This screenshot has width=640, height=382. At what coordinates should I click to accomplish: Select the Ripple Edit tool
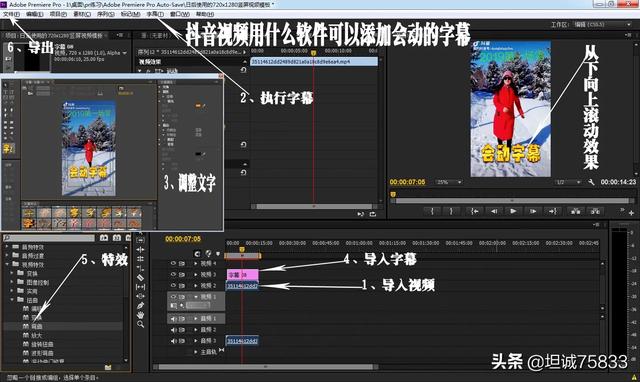pos(140,249)
